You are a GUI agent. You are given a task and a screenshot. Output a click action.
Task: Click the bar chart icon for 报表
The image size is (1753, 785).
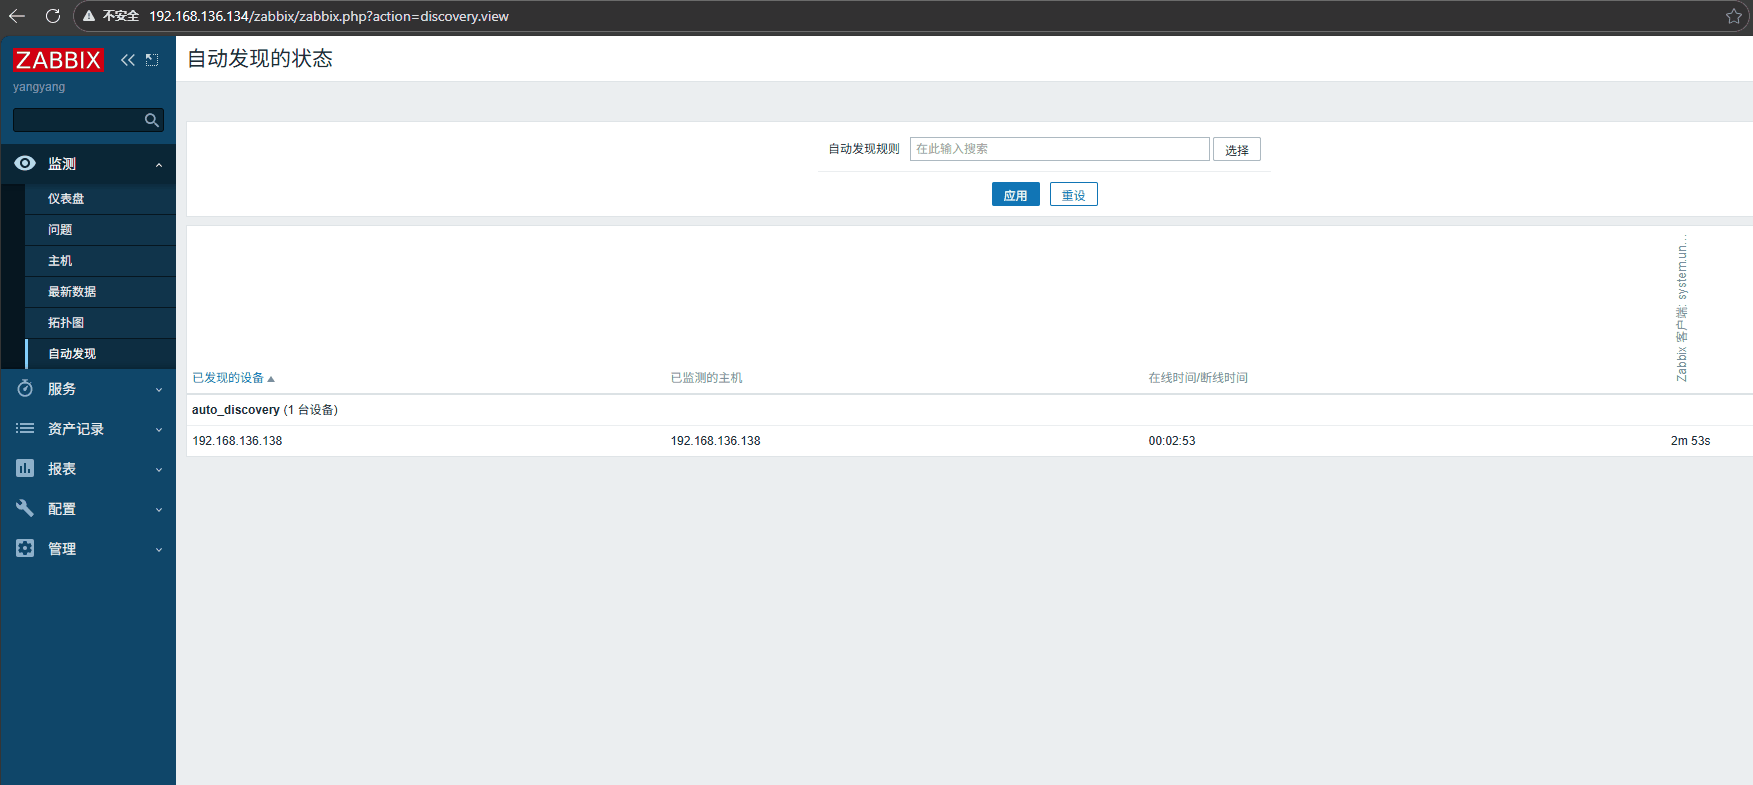tap(25, 468)
